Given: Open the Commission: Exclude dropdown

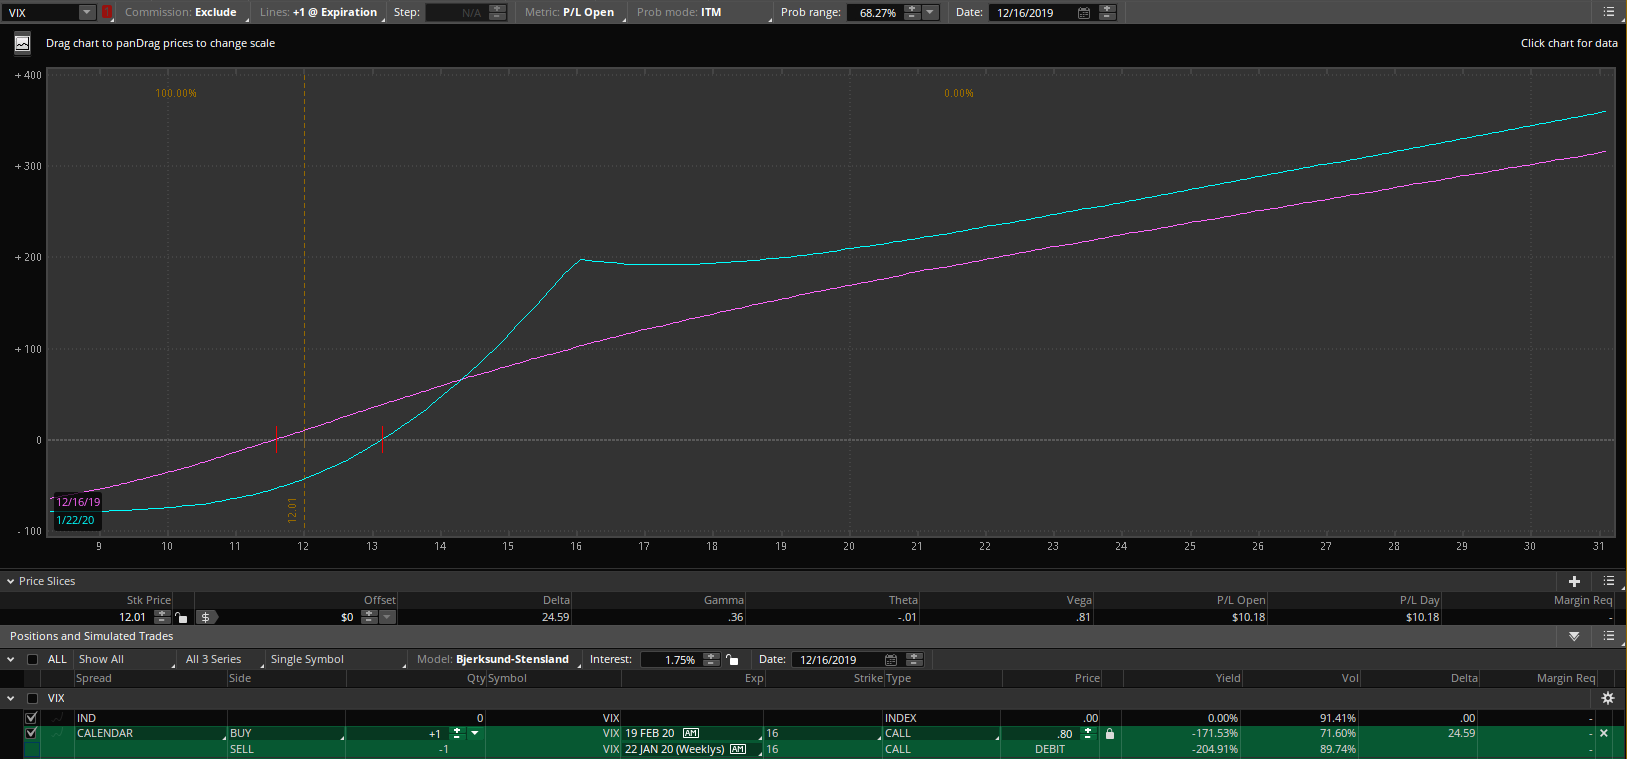Looking at the screenshot, I should [181, 13].
